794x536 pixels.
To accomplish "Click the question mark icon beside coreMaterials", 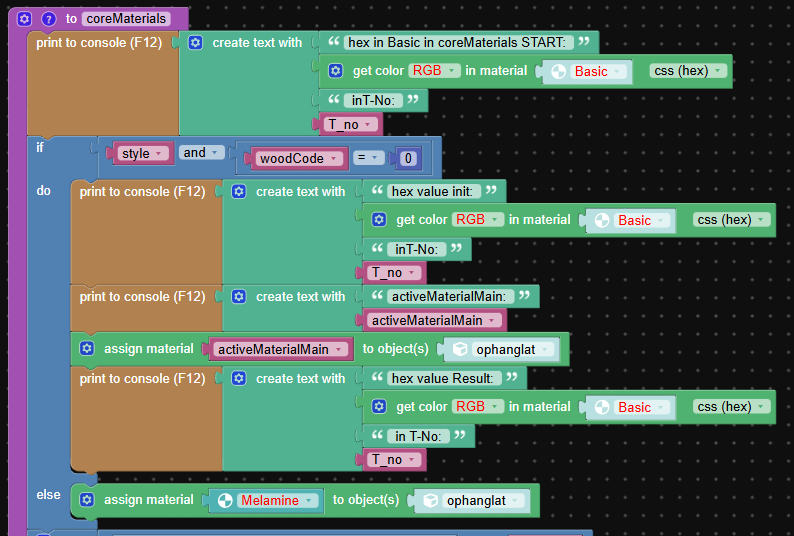I will 48,18.
